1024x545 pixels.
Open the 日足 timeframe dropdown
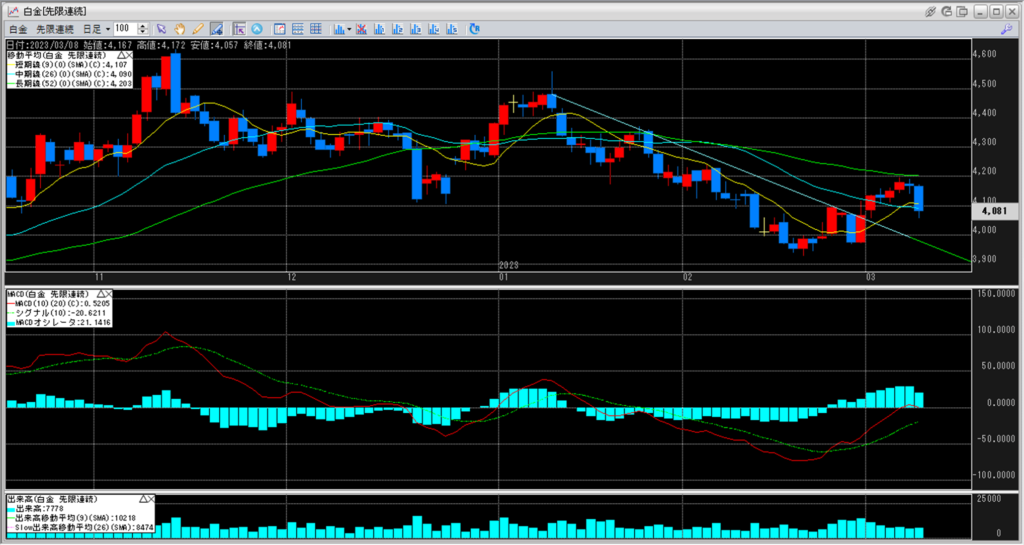tap(98, 28)
